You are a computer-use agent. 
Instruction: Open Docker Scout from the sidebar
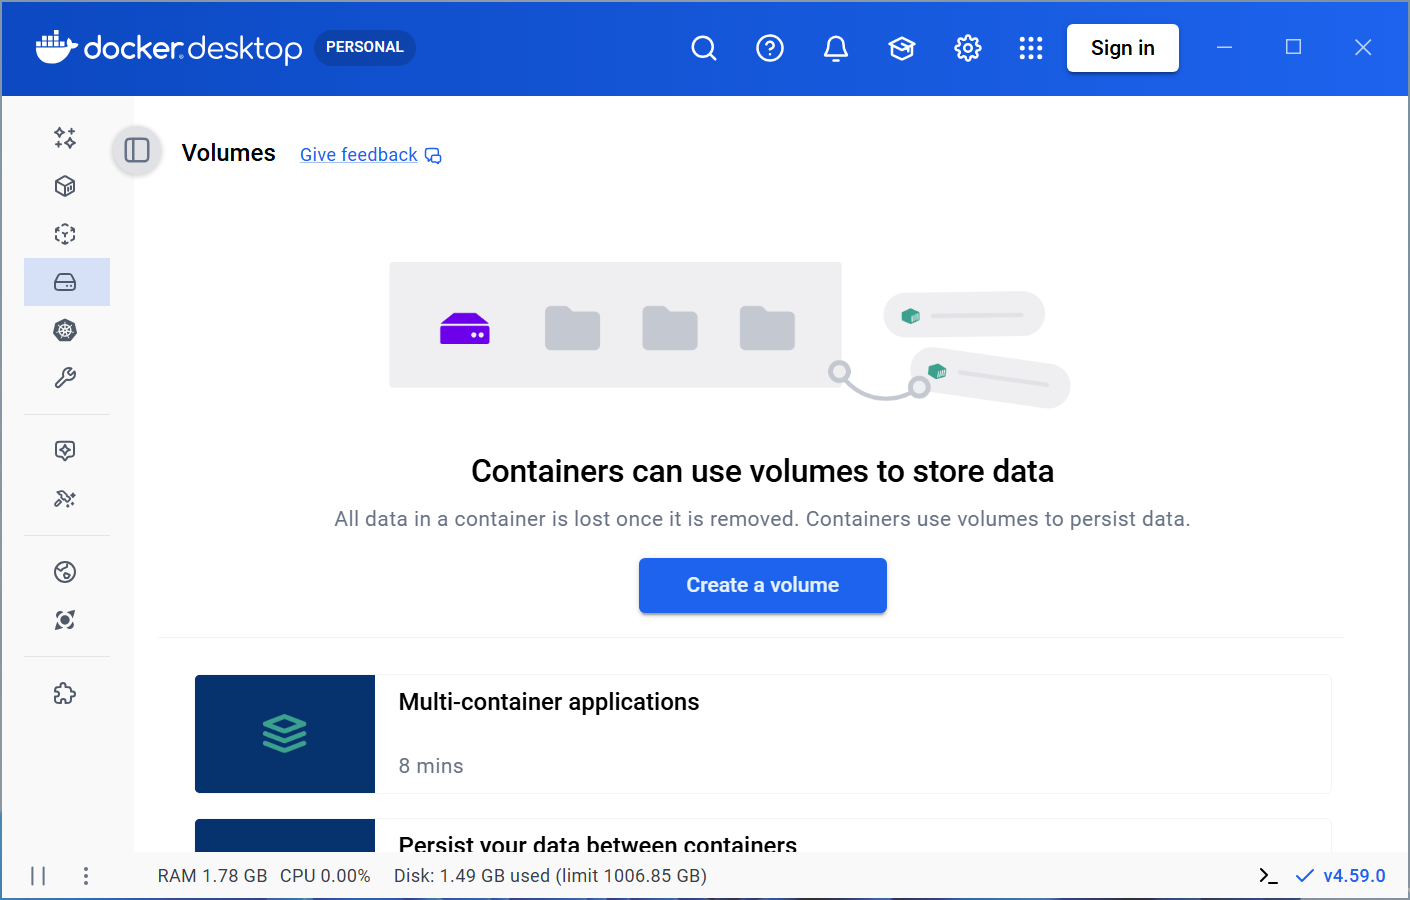(65, 620)
